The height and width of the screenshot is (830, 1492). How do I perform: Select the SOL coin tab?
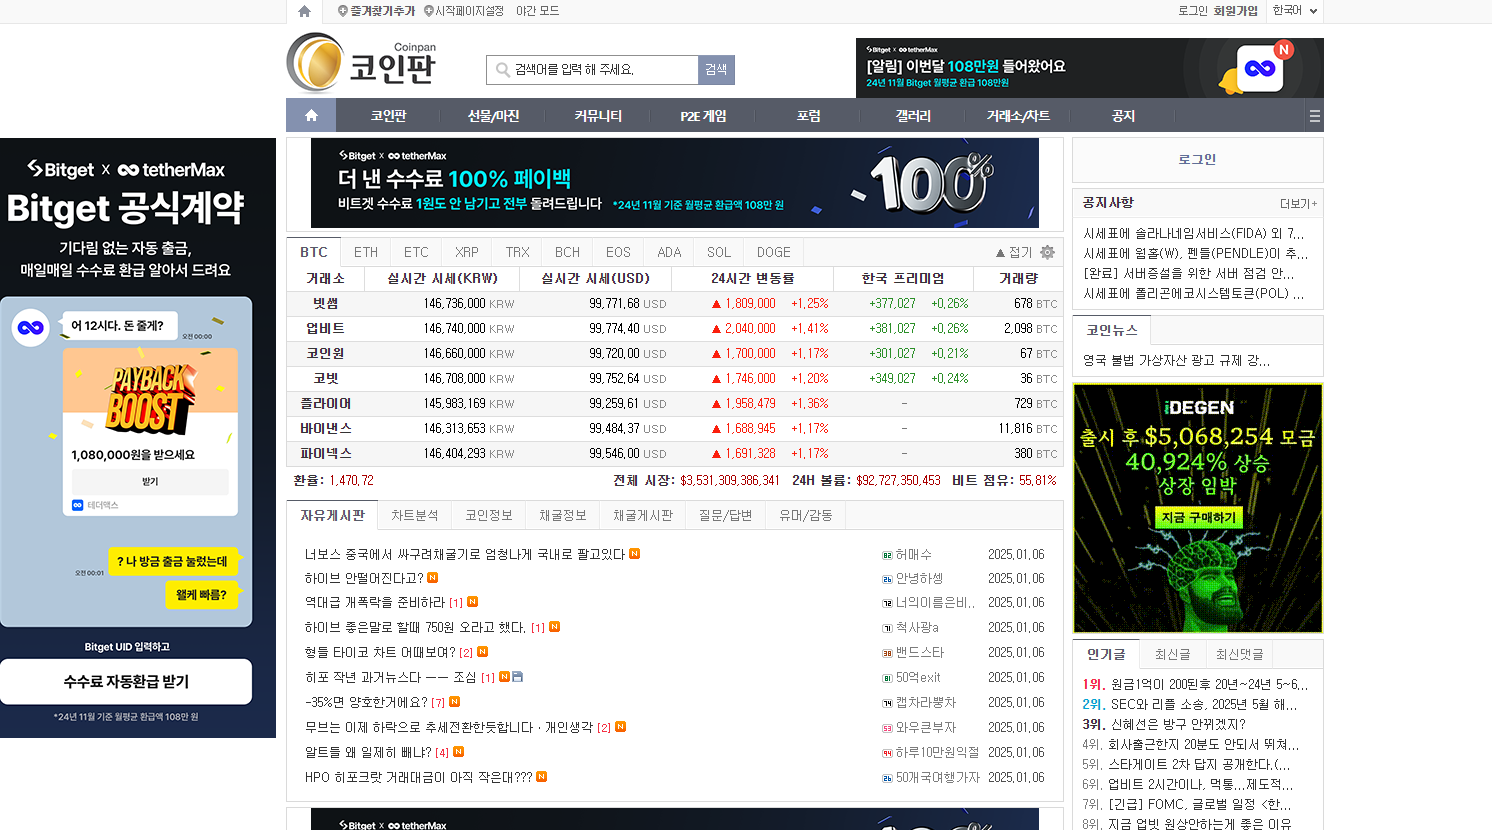719,252
